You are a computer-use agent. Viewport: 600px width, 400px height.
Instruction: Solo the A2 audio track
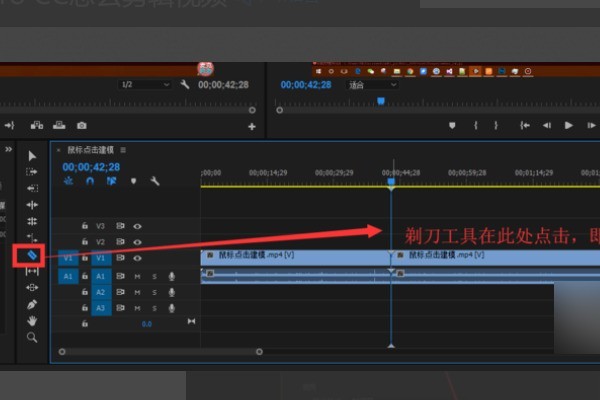pos(154,292)
